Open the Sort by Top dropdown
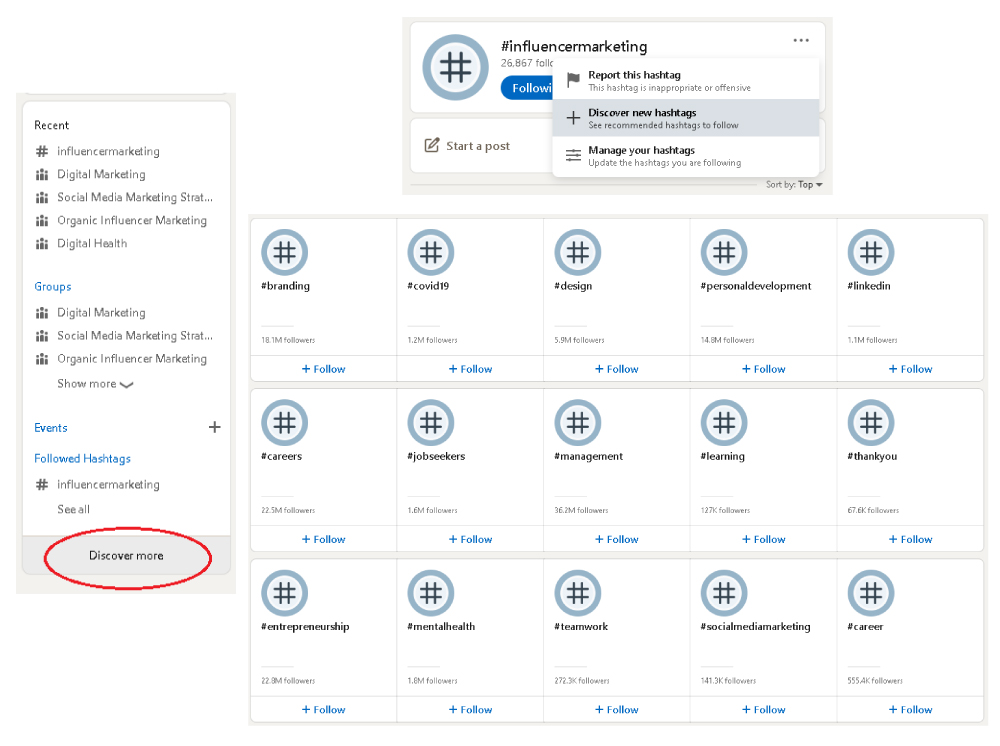 point(795,185)
